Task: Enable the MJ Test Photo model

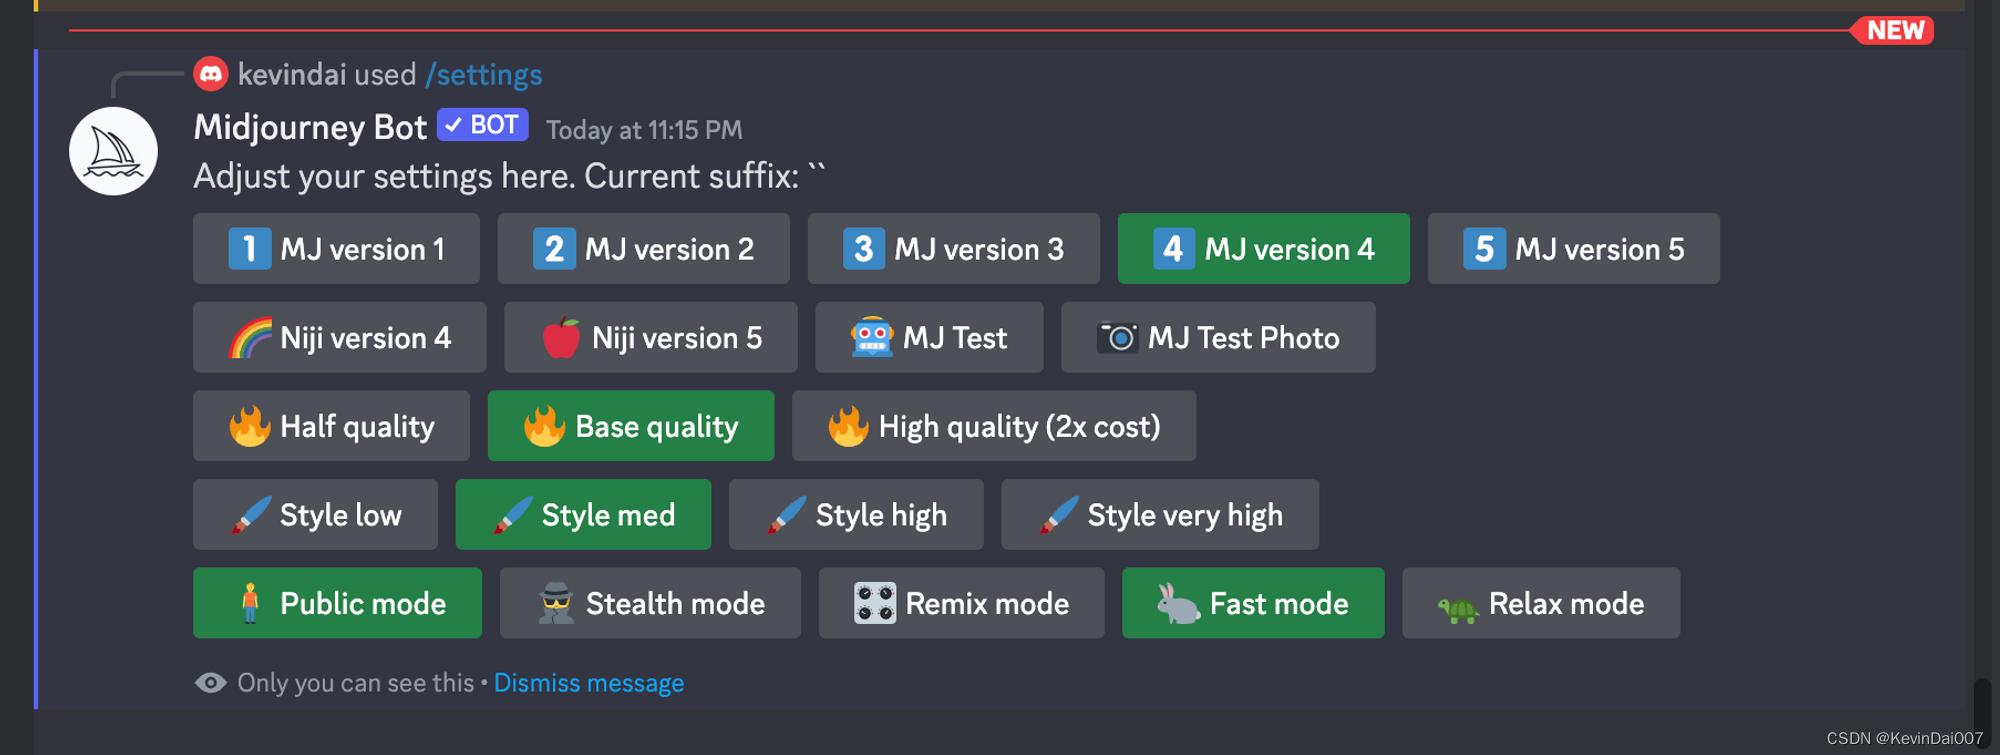Action: (1218, 338)
